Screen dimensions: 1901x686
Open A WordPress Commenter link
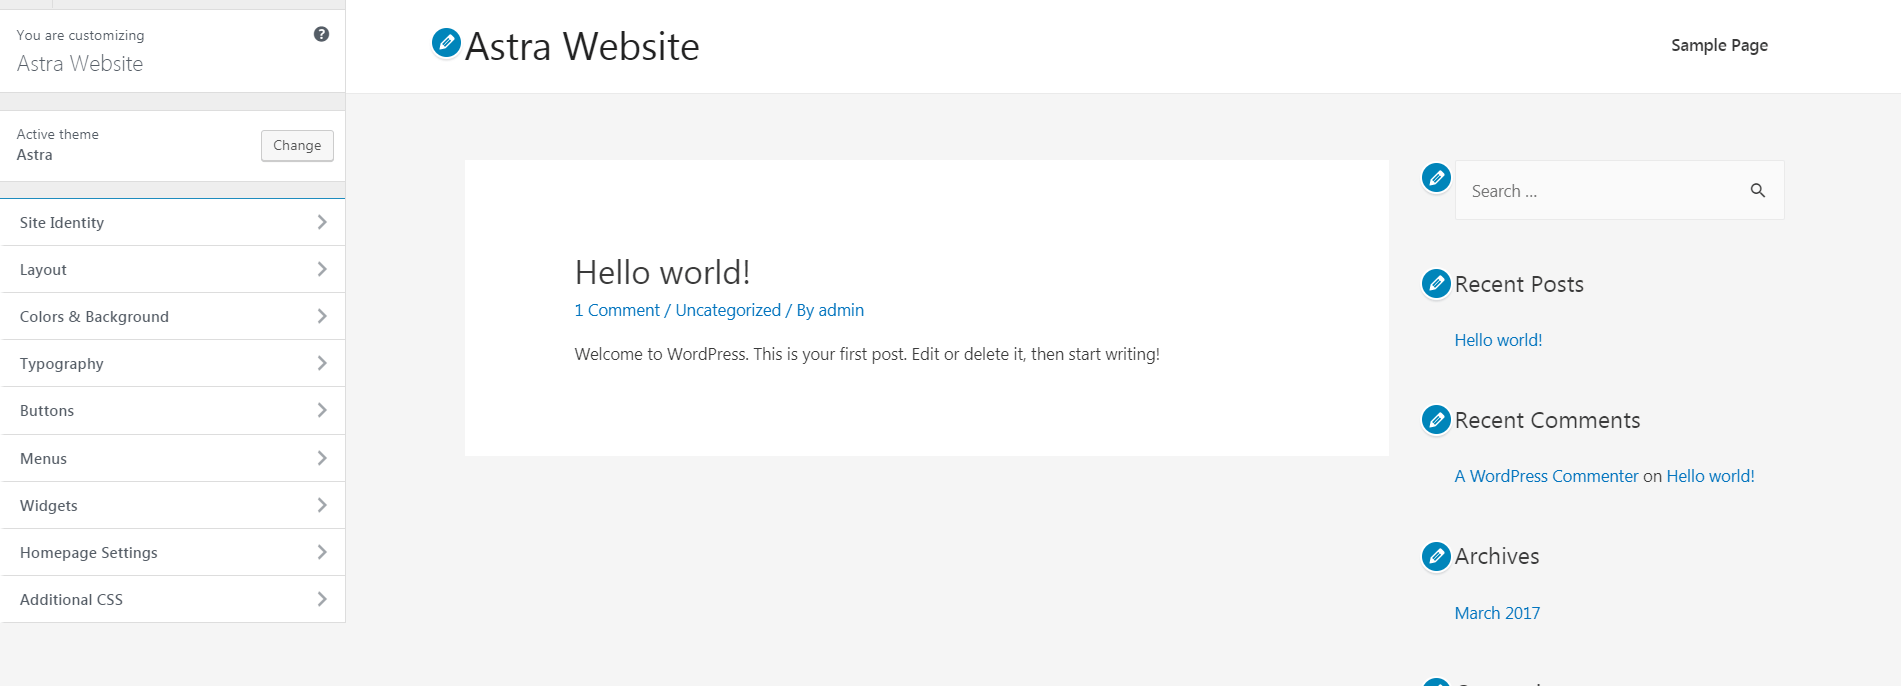coord(1546,476)
